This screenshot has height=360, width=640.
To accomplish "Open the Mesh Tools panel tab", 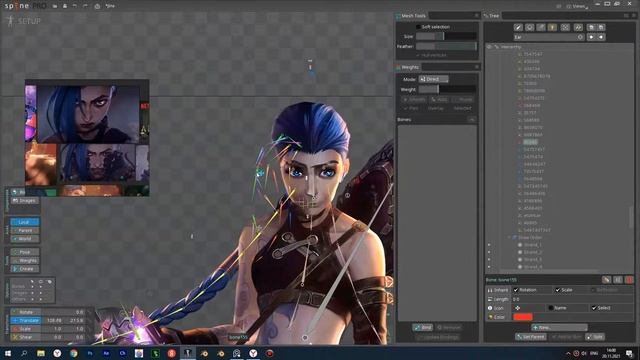I will point(411,16).
